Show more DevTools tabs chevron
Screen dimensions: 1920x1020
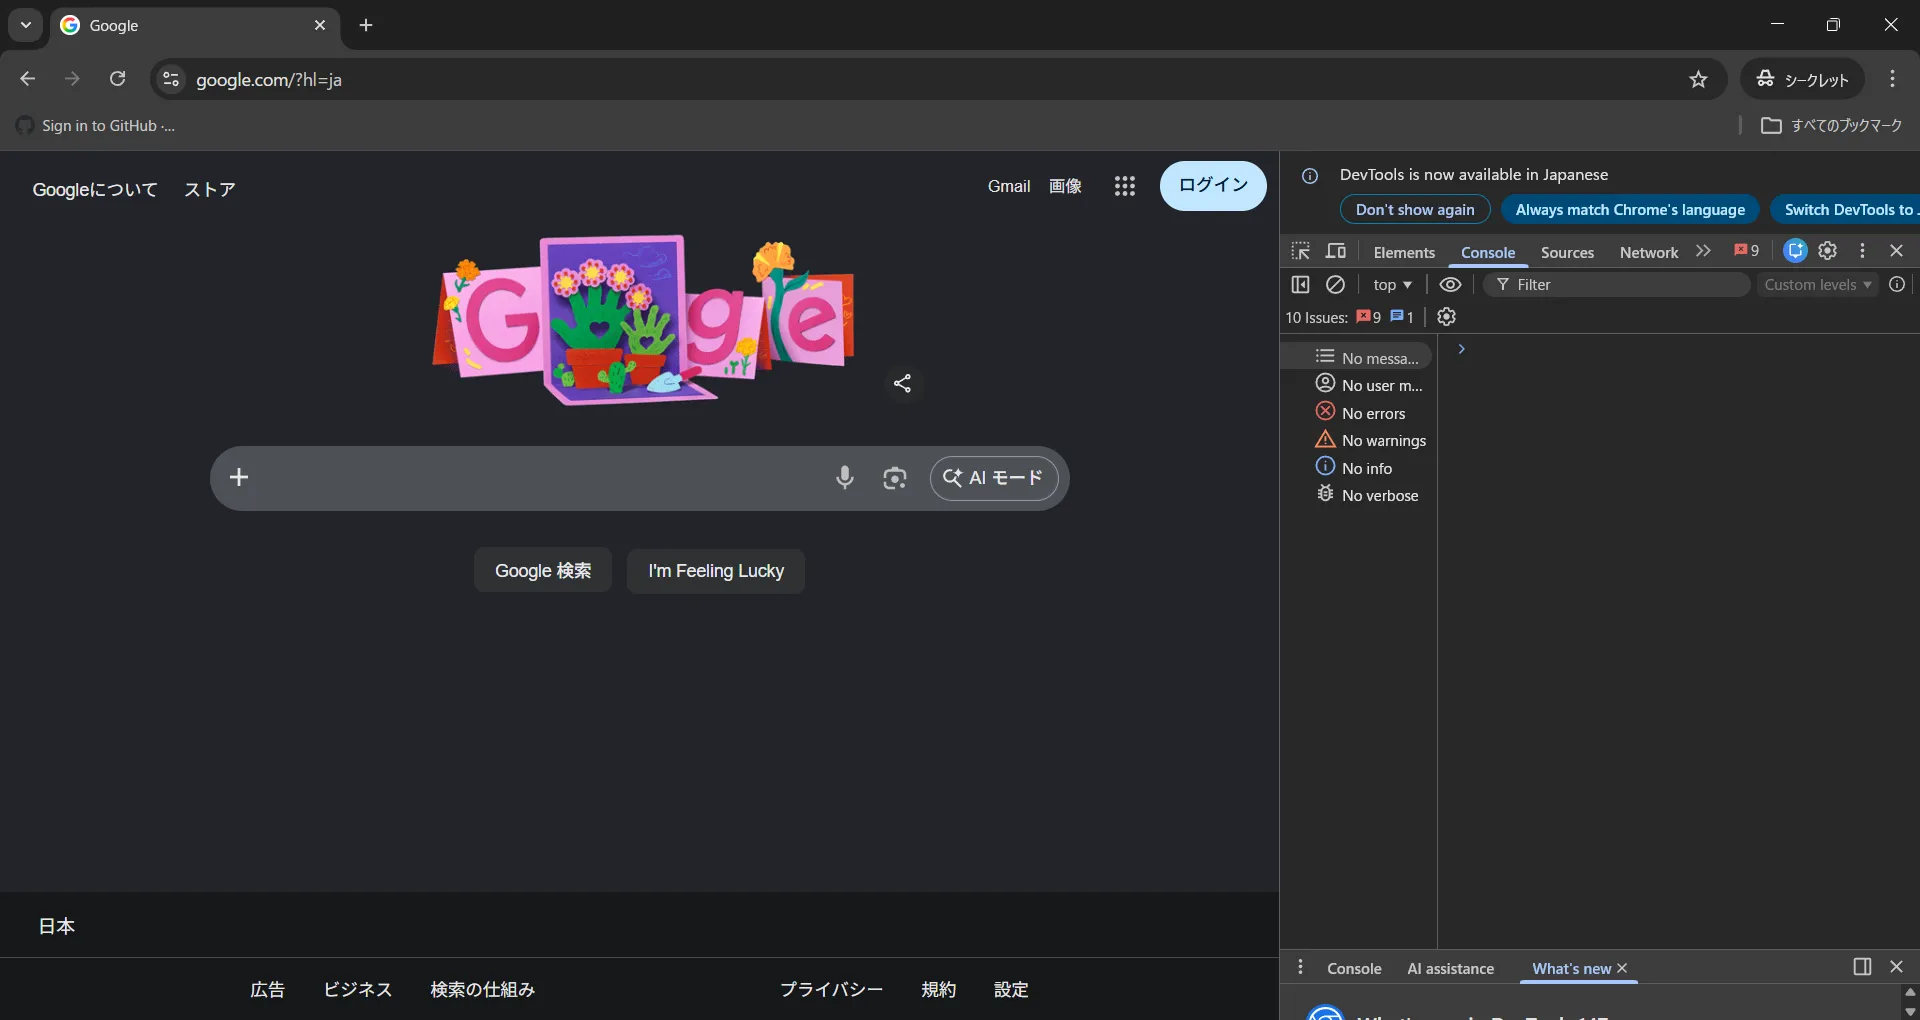click(x=1703, y=251)
